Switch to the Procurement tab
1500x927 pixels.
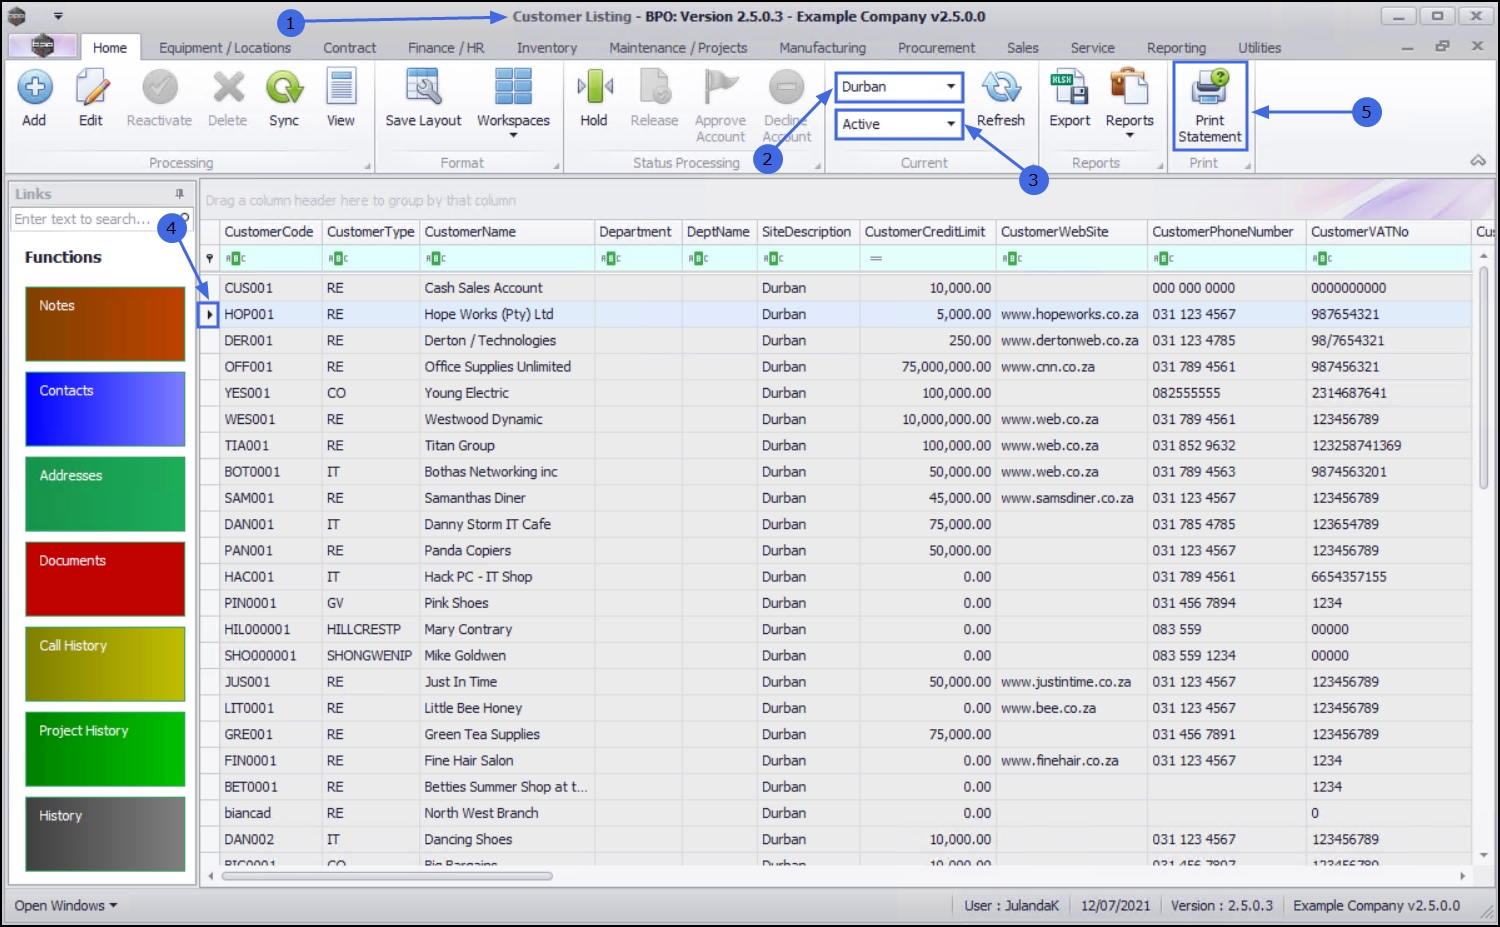(936, 48)
